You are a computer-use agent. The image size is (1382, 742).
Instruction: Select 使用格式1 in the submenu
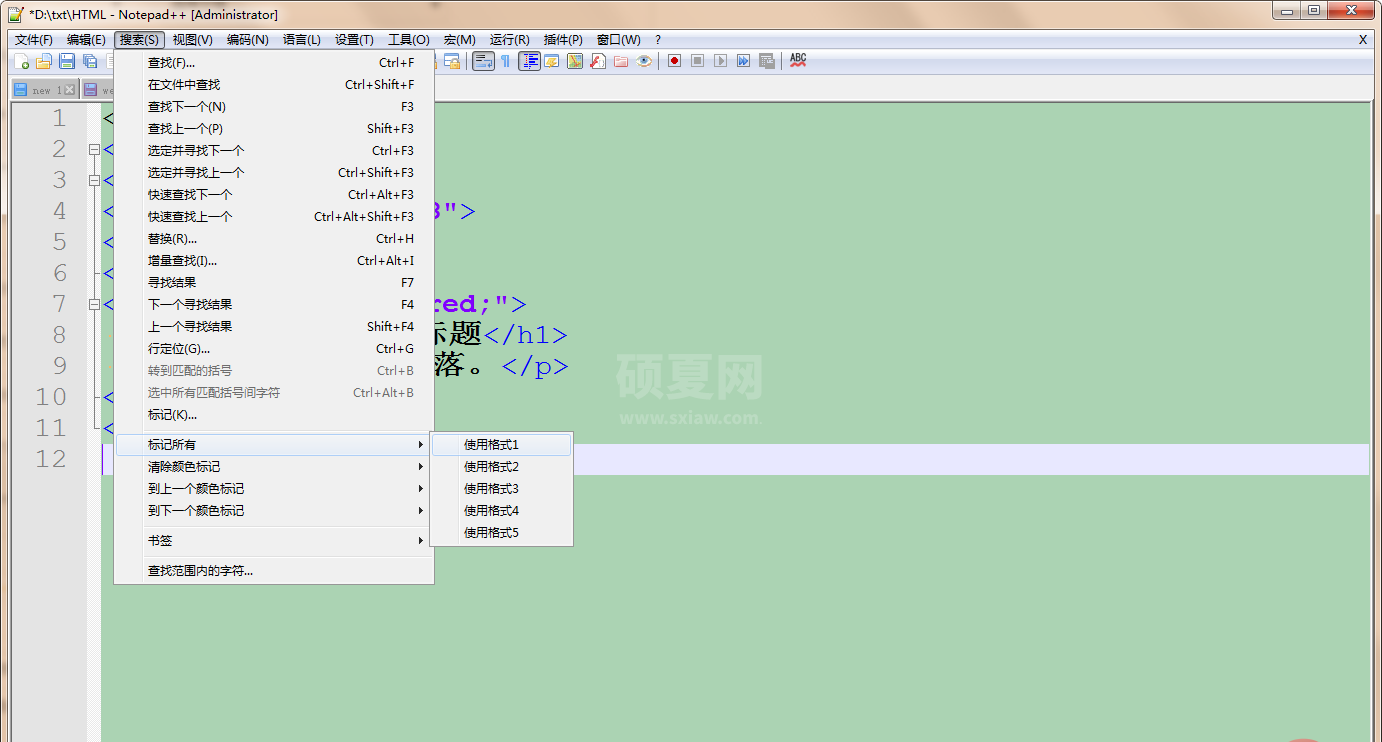tap(501, 445)
